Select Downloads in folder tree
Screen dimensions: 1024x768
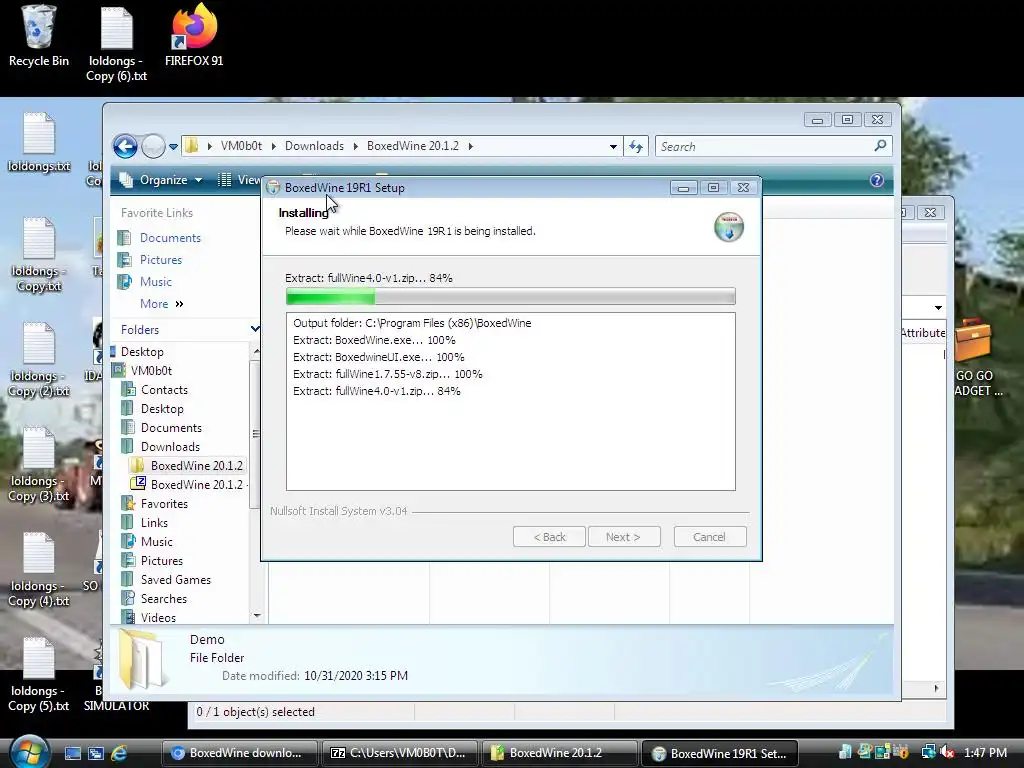170,447
